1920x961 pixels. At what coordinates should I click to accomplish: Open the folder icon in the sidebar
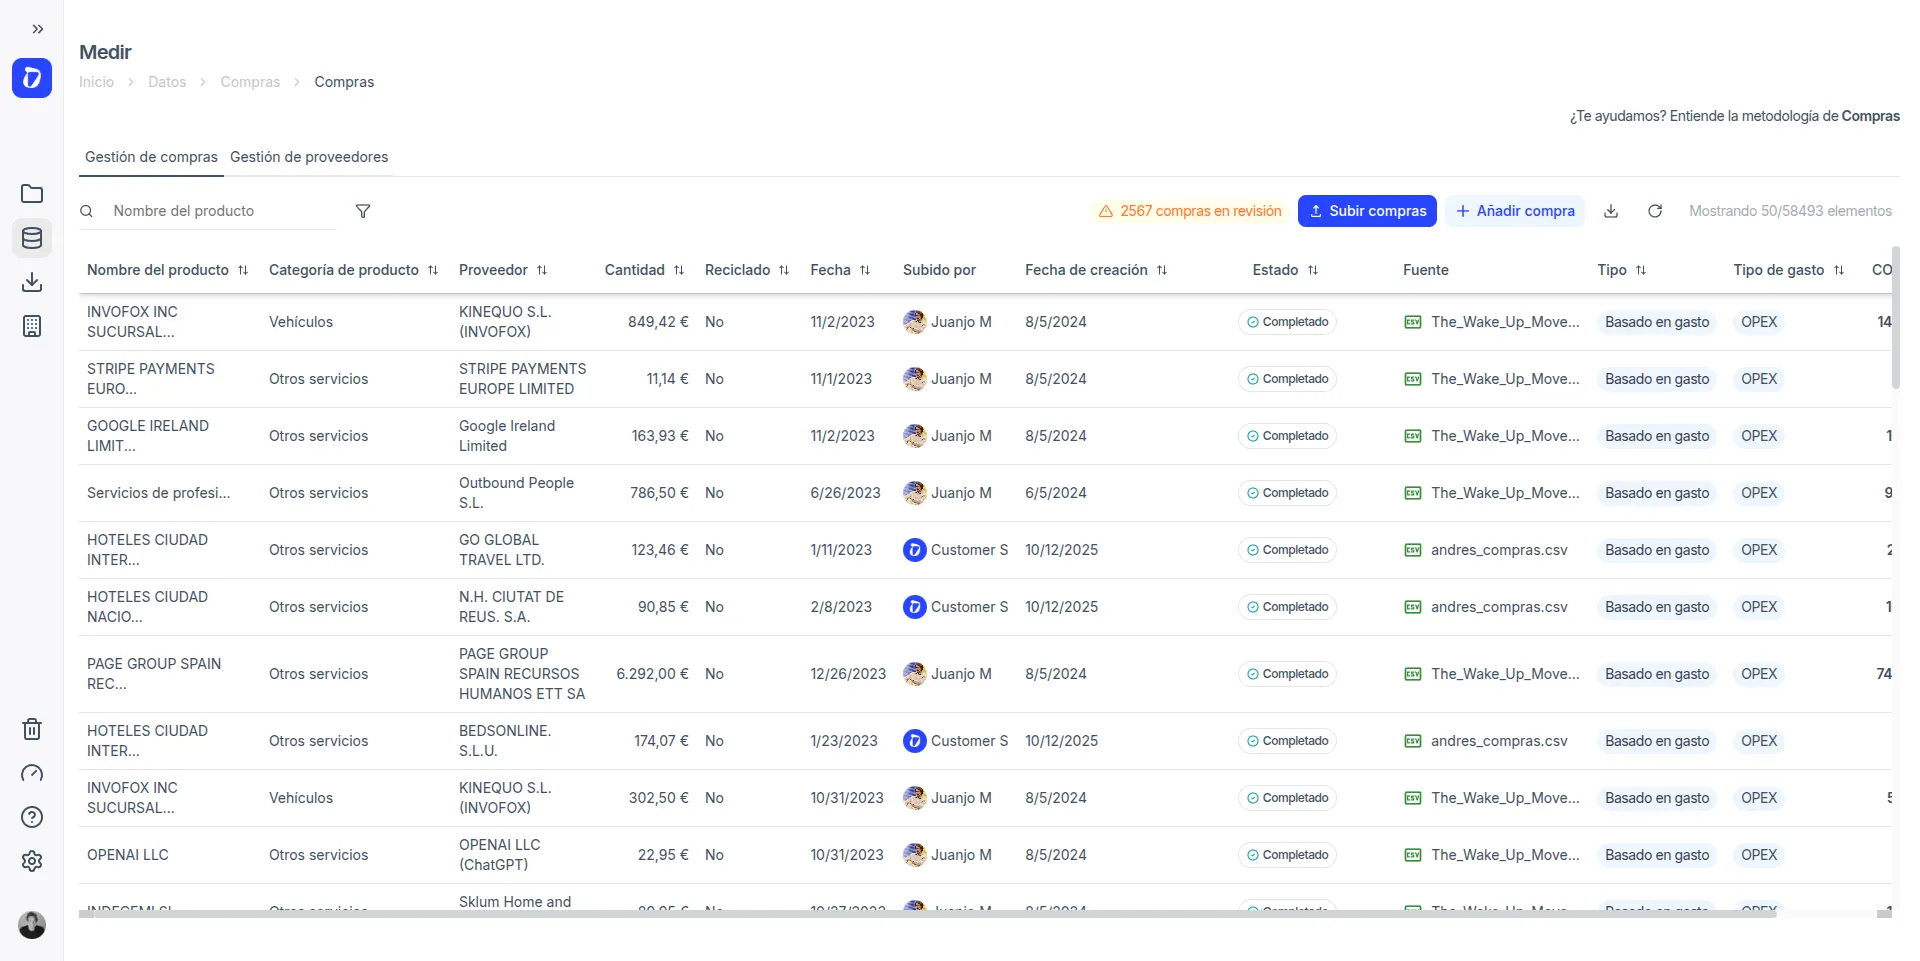click(x=32, y=194)
